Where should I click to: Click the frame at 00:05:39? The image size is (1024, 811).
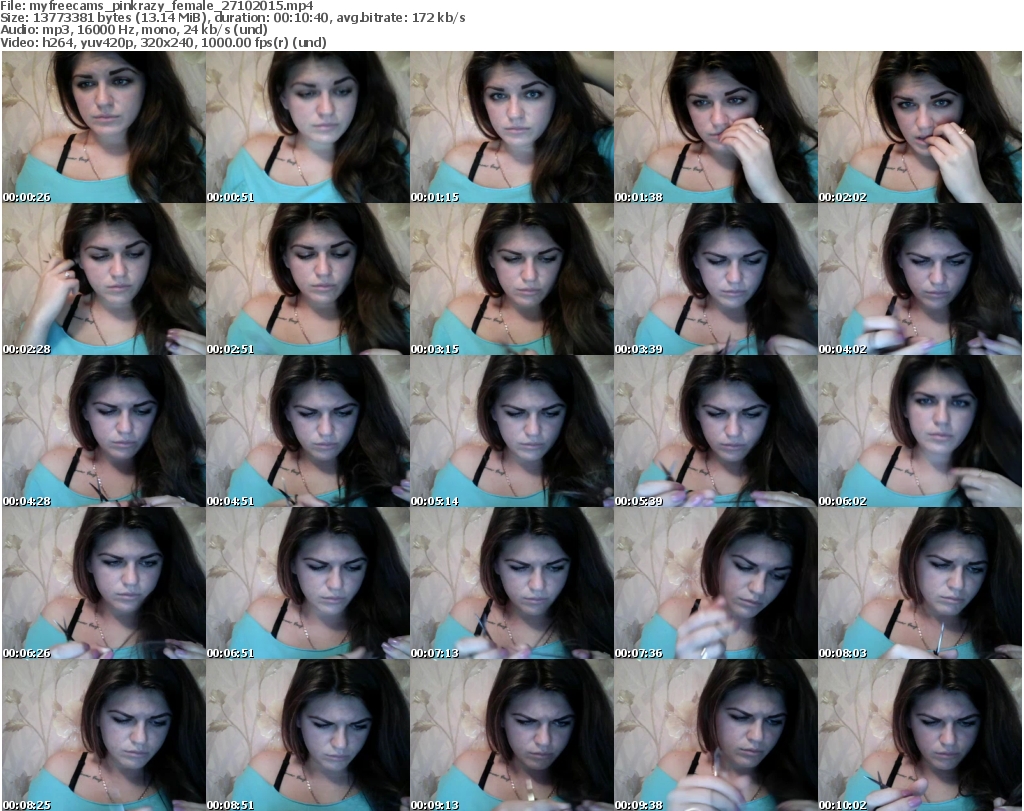(716, 432)
